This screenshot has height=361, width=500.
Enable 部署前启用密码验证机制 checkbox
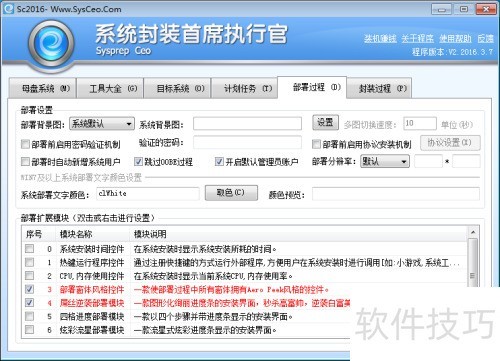(25, 144)
